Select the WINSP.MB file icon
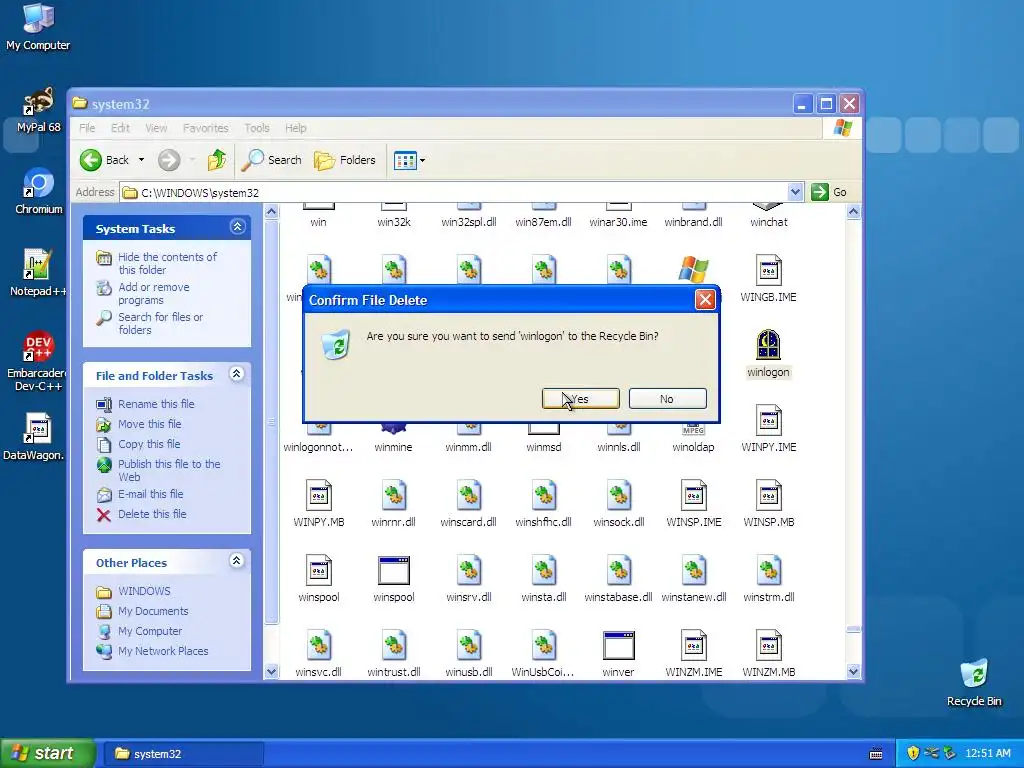Screen dimensions: 1024x768 click(768, 495)
